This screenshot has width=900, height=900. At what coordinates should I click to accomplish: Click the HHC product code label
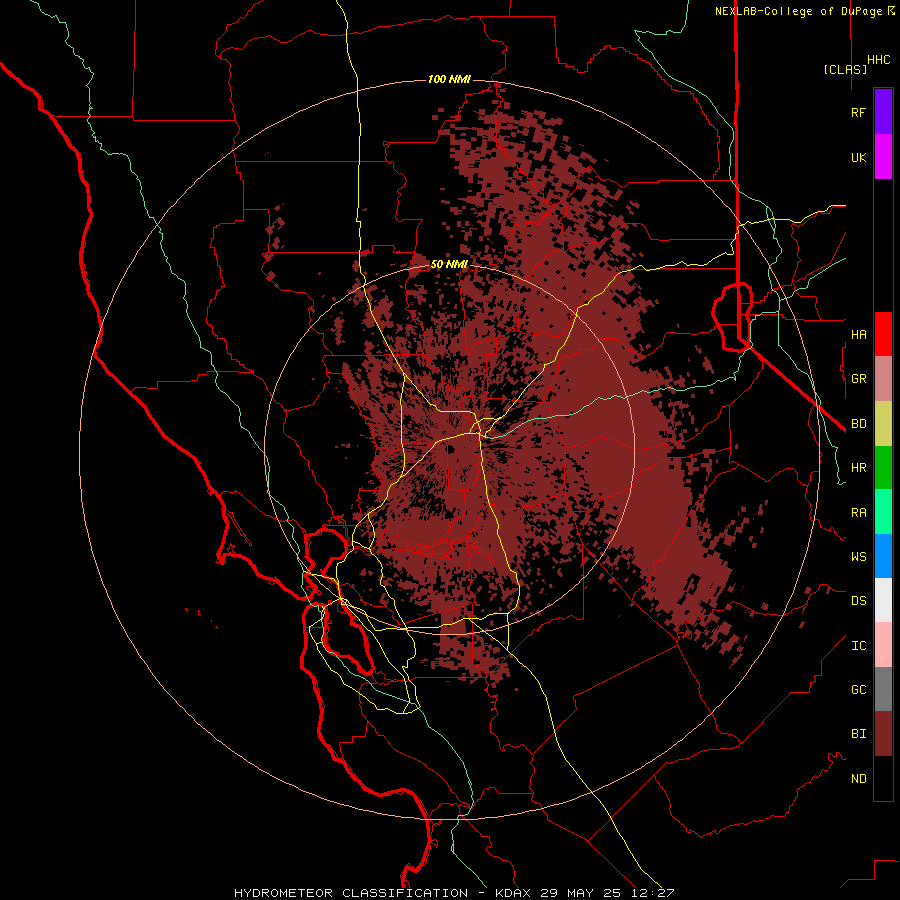click(878, 60)
